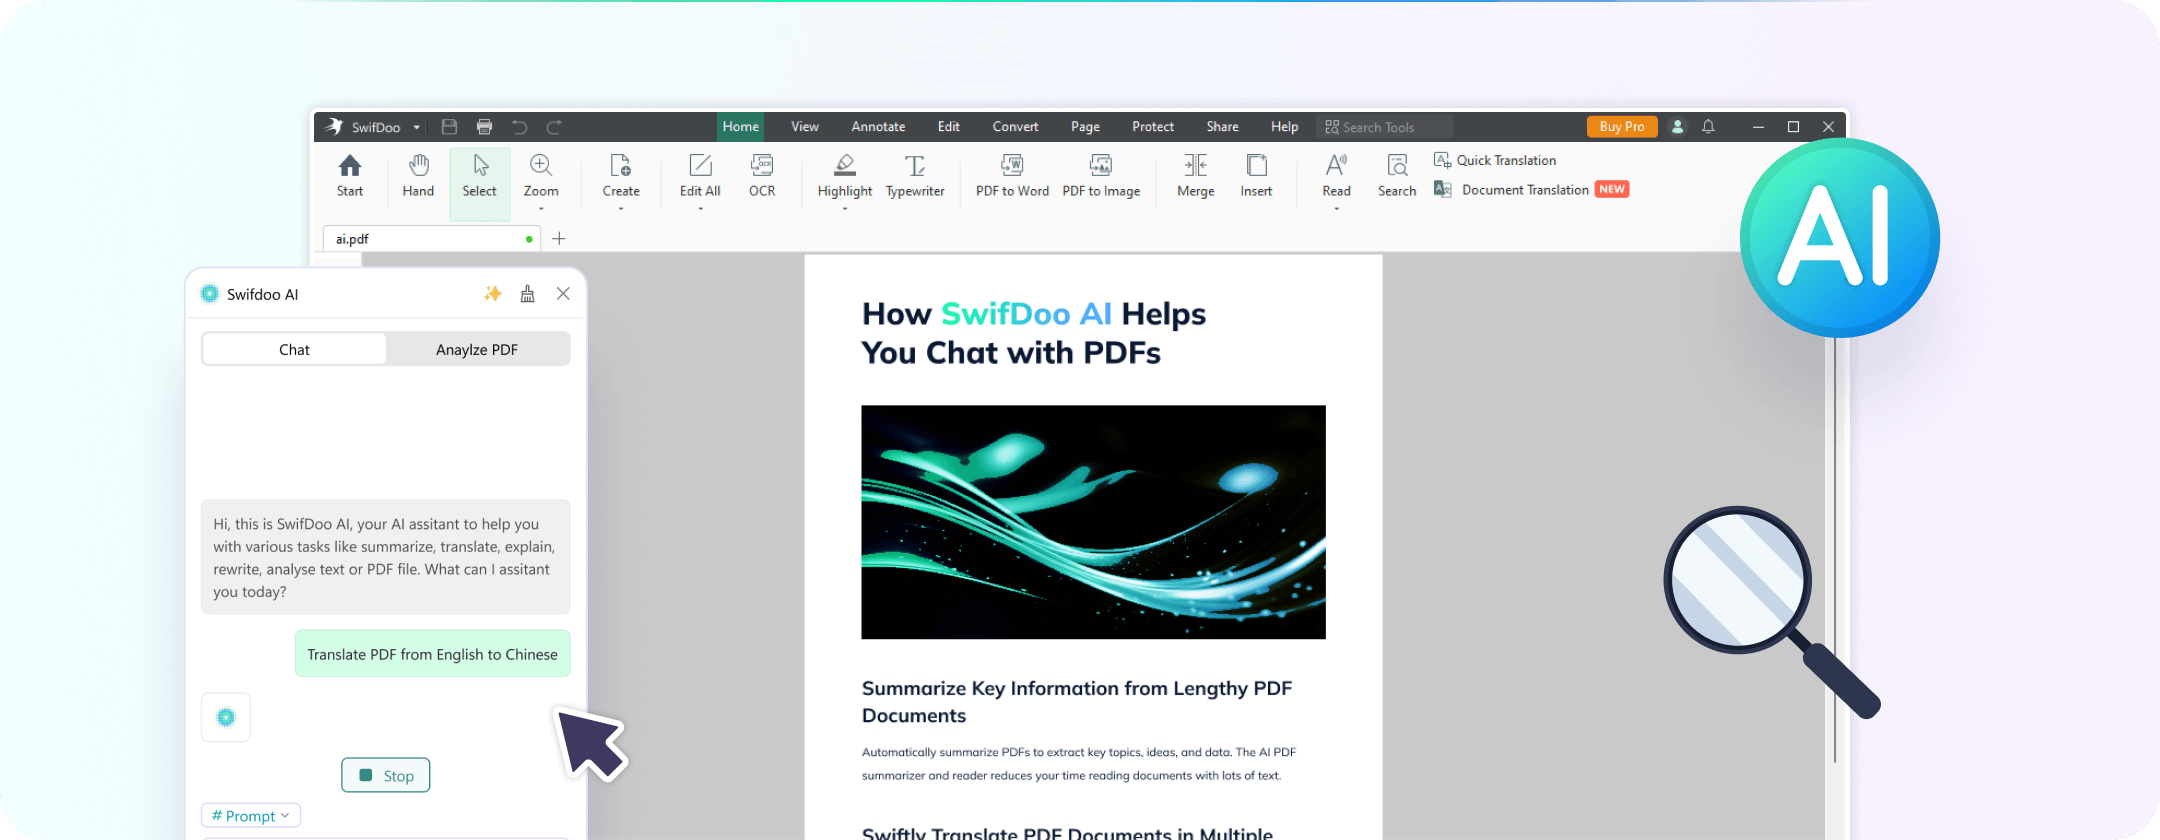The width and height of the screenshot is (2160, 840).
Task: Click the redo arrow
Action: (554, 127)
